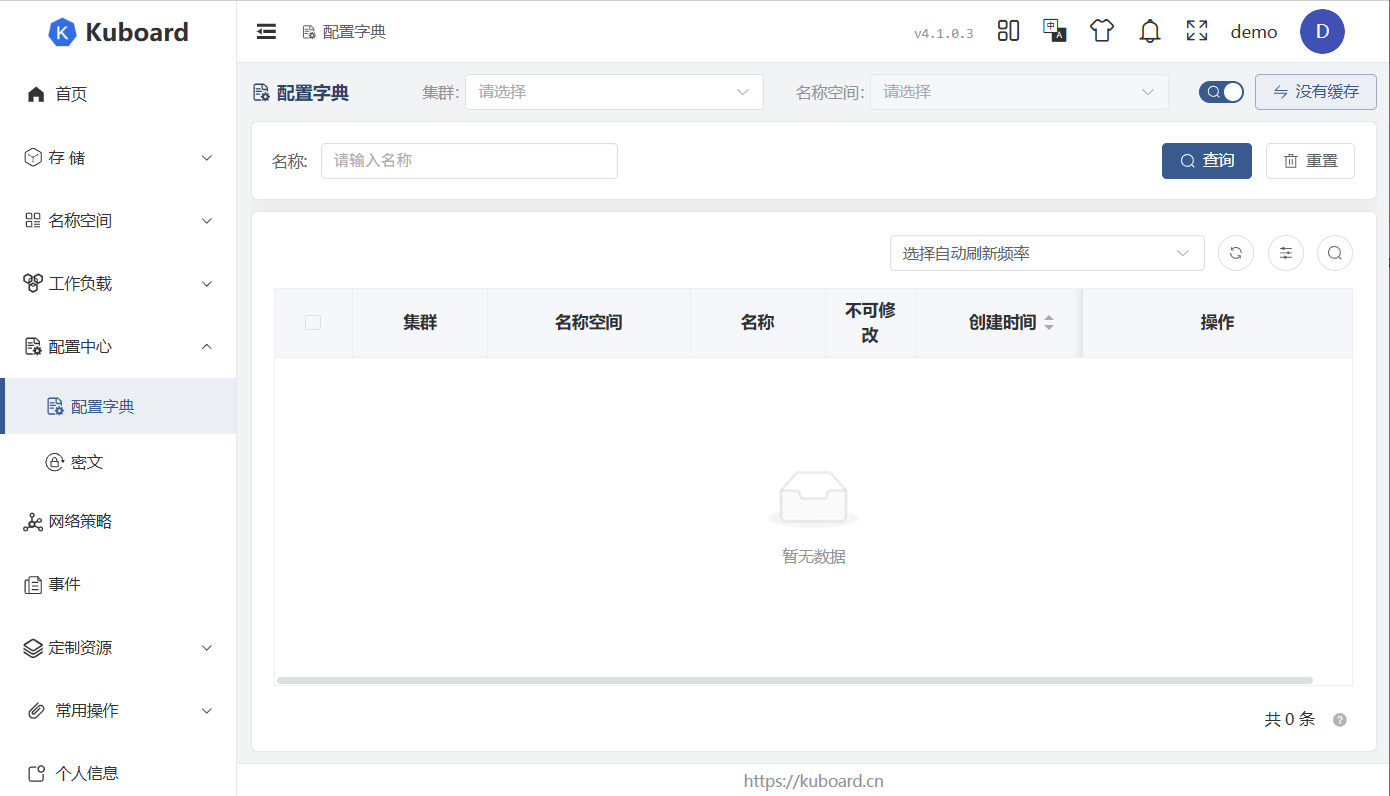Click the help question mark icon near total
The width and height of the screenshot is (1390, 796).
[1340, 720]
